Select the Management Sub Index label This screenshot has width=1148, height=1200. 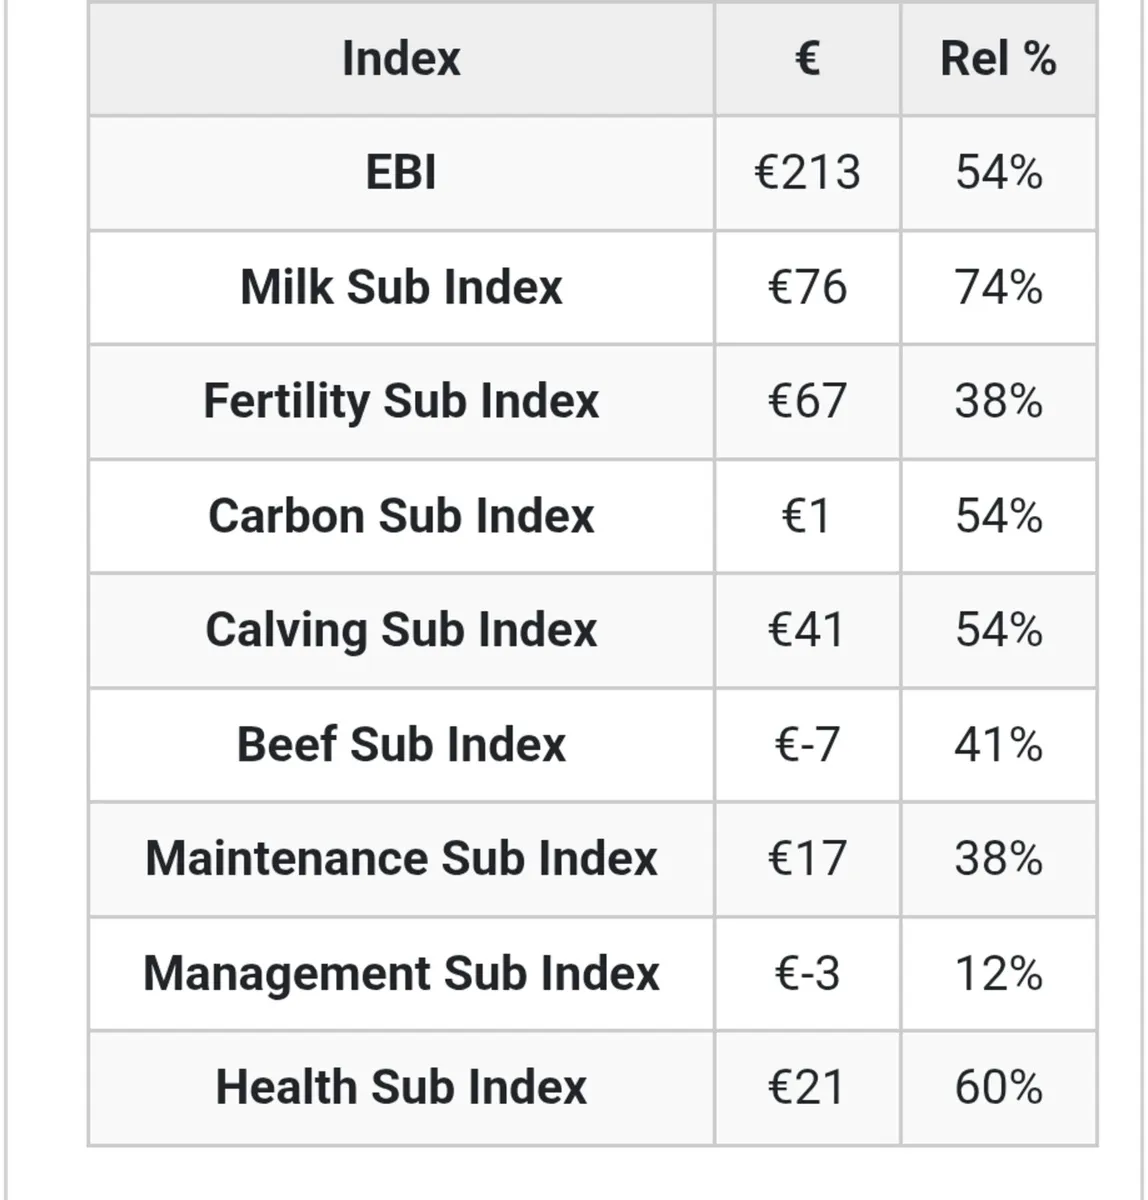click(401, 974)
